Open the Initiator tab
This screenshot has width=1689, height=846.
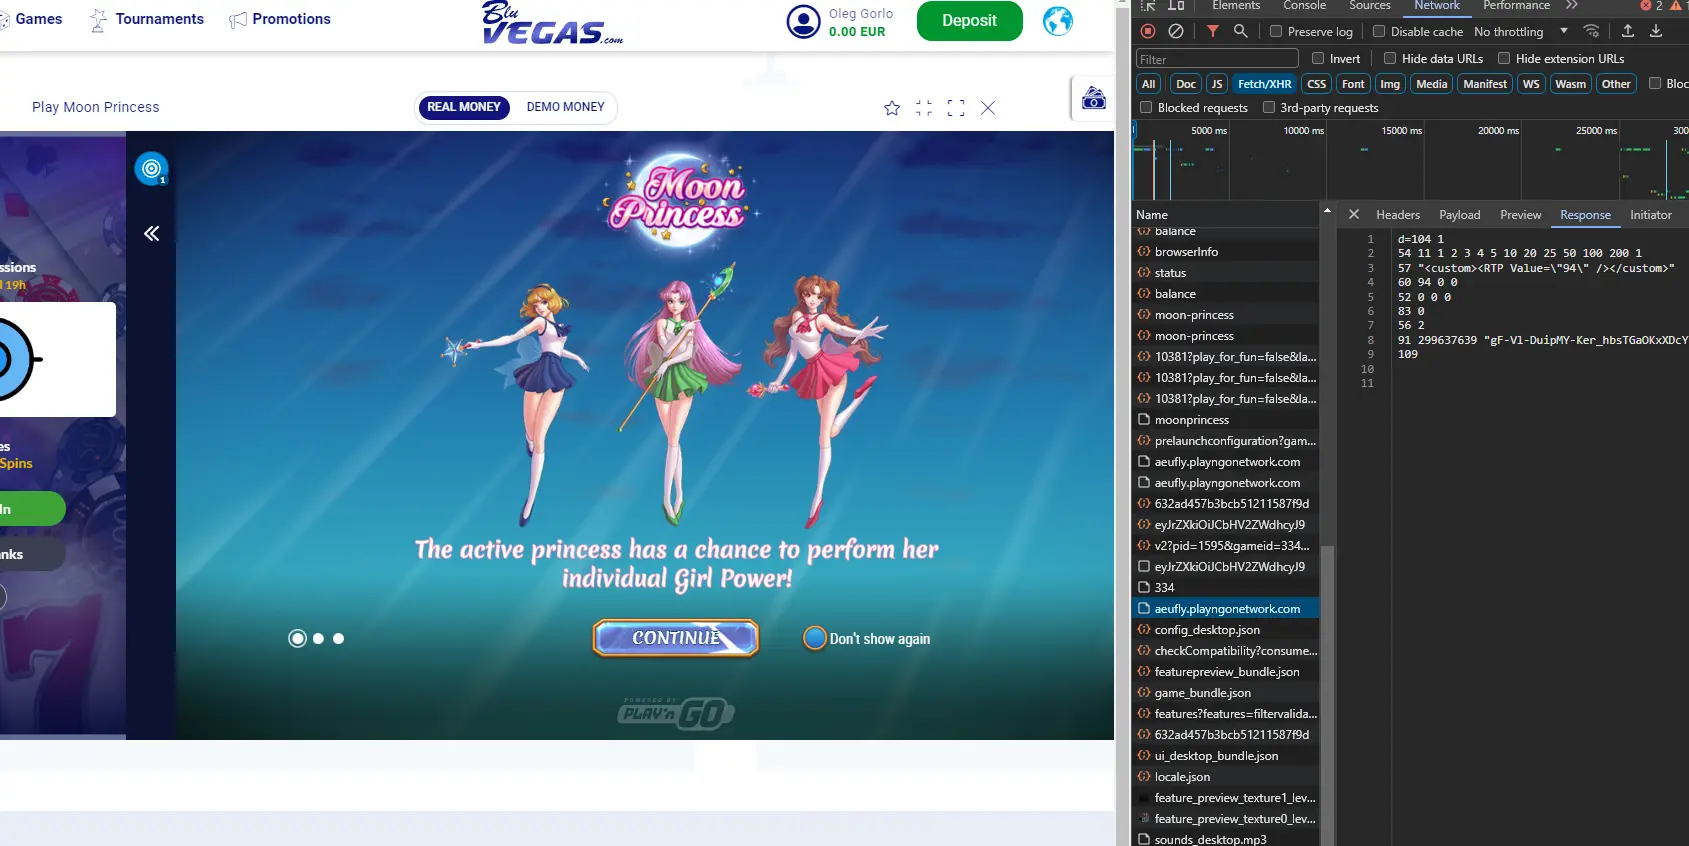click(1651, 215)
